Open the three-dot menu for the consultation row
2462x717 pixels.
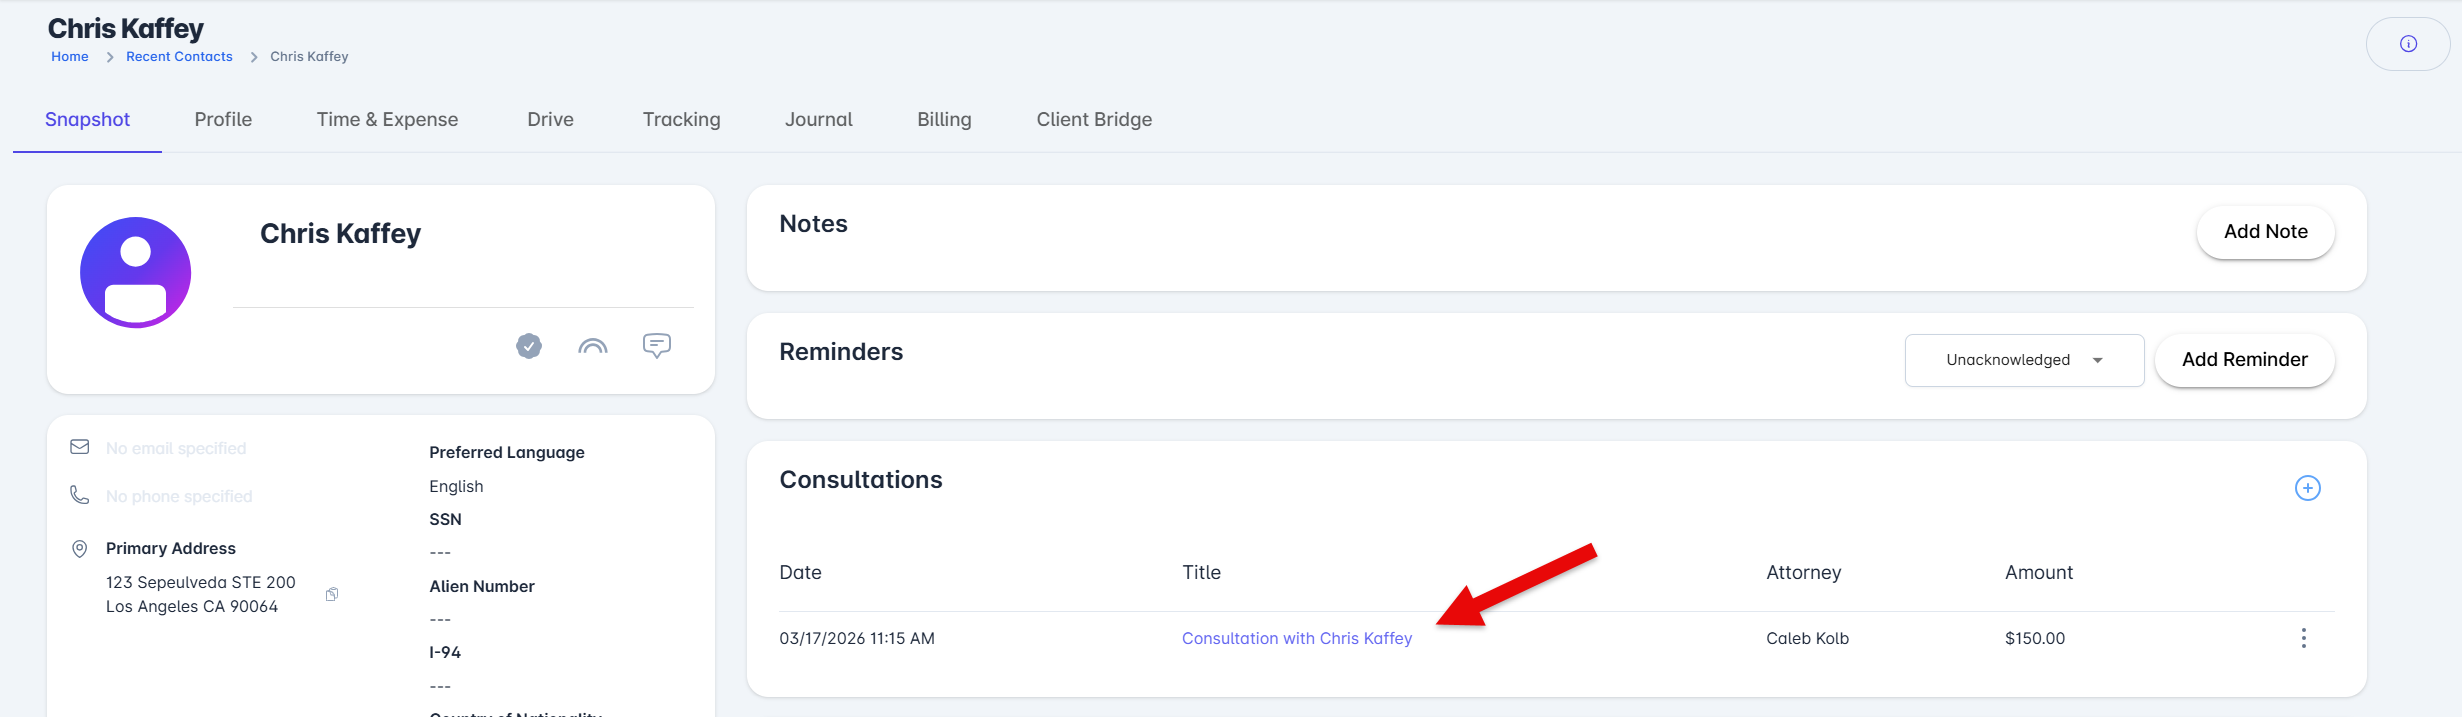coord(2303,638)
